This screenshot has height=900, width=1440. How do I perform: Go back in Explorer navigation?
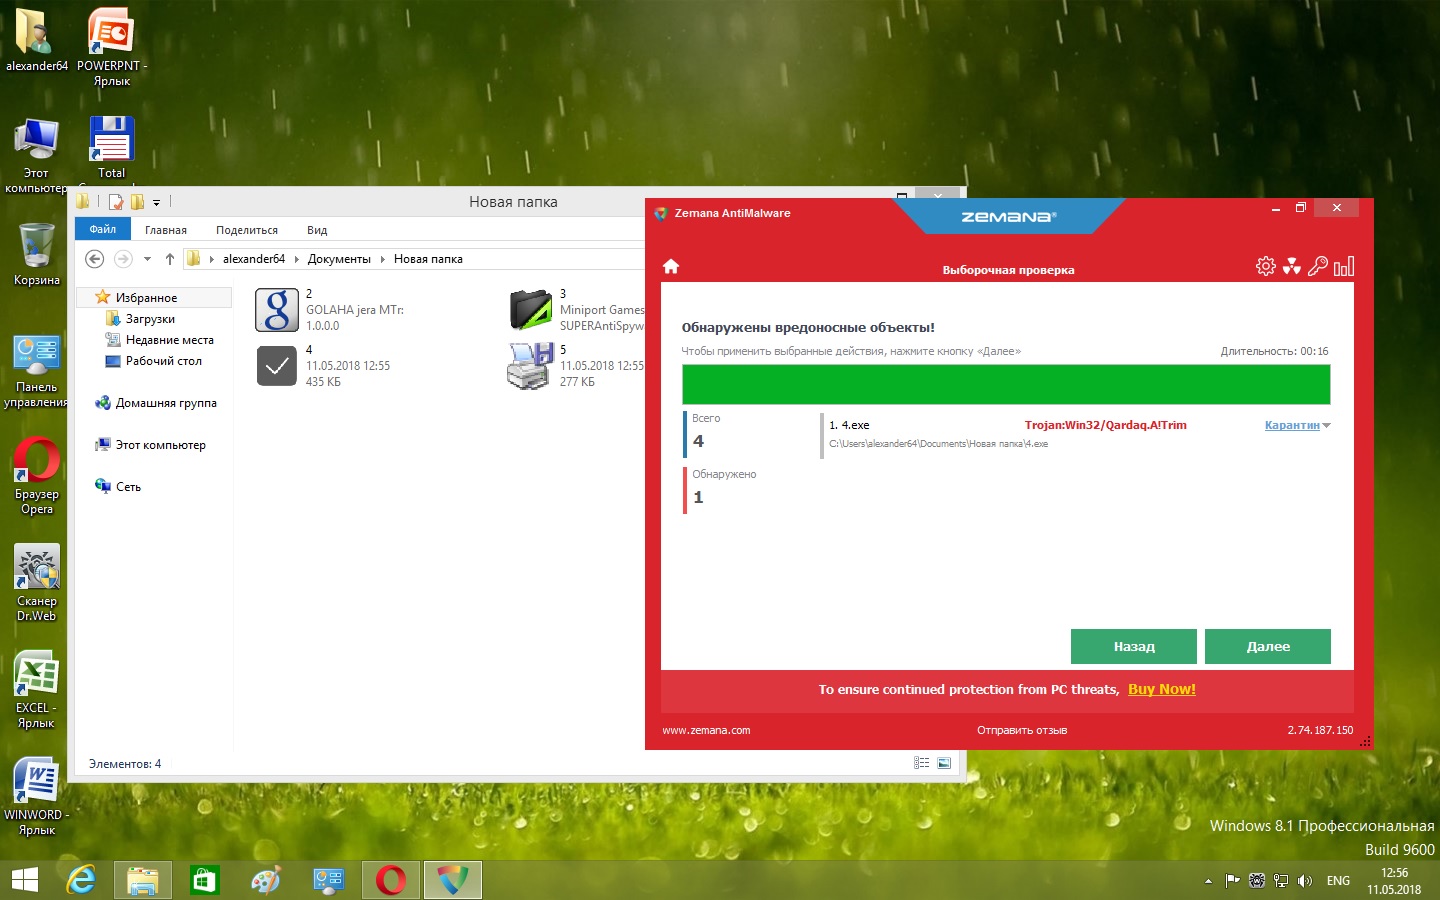94,259
